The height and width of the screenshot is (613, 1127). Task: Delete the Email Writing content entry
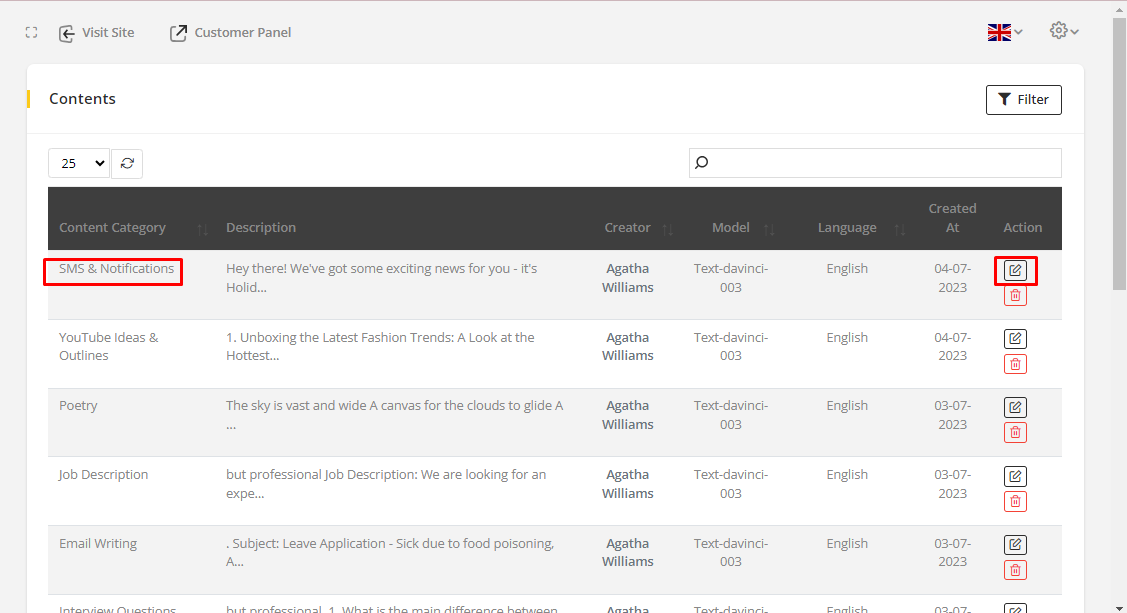click(1015, 570)
